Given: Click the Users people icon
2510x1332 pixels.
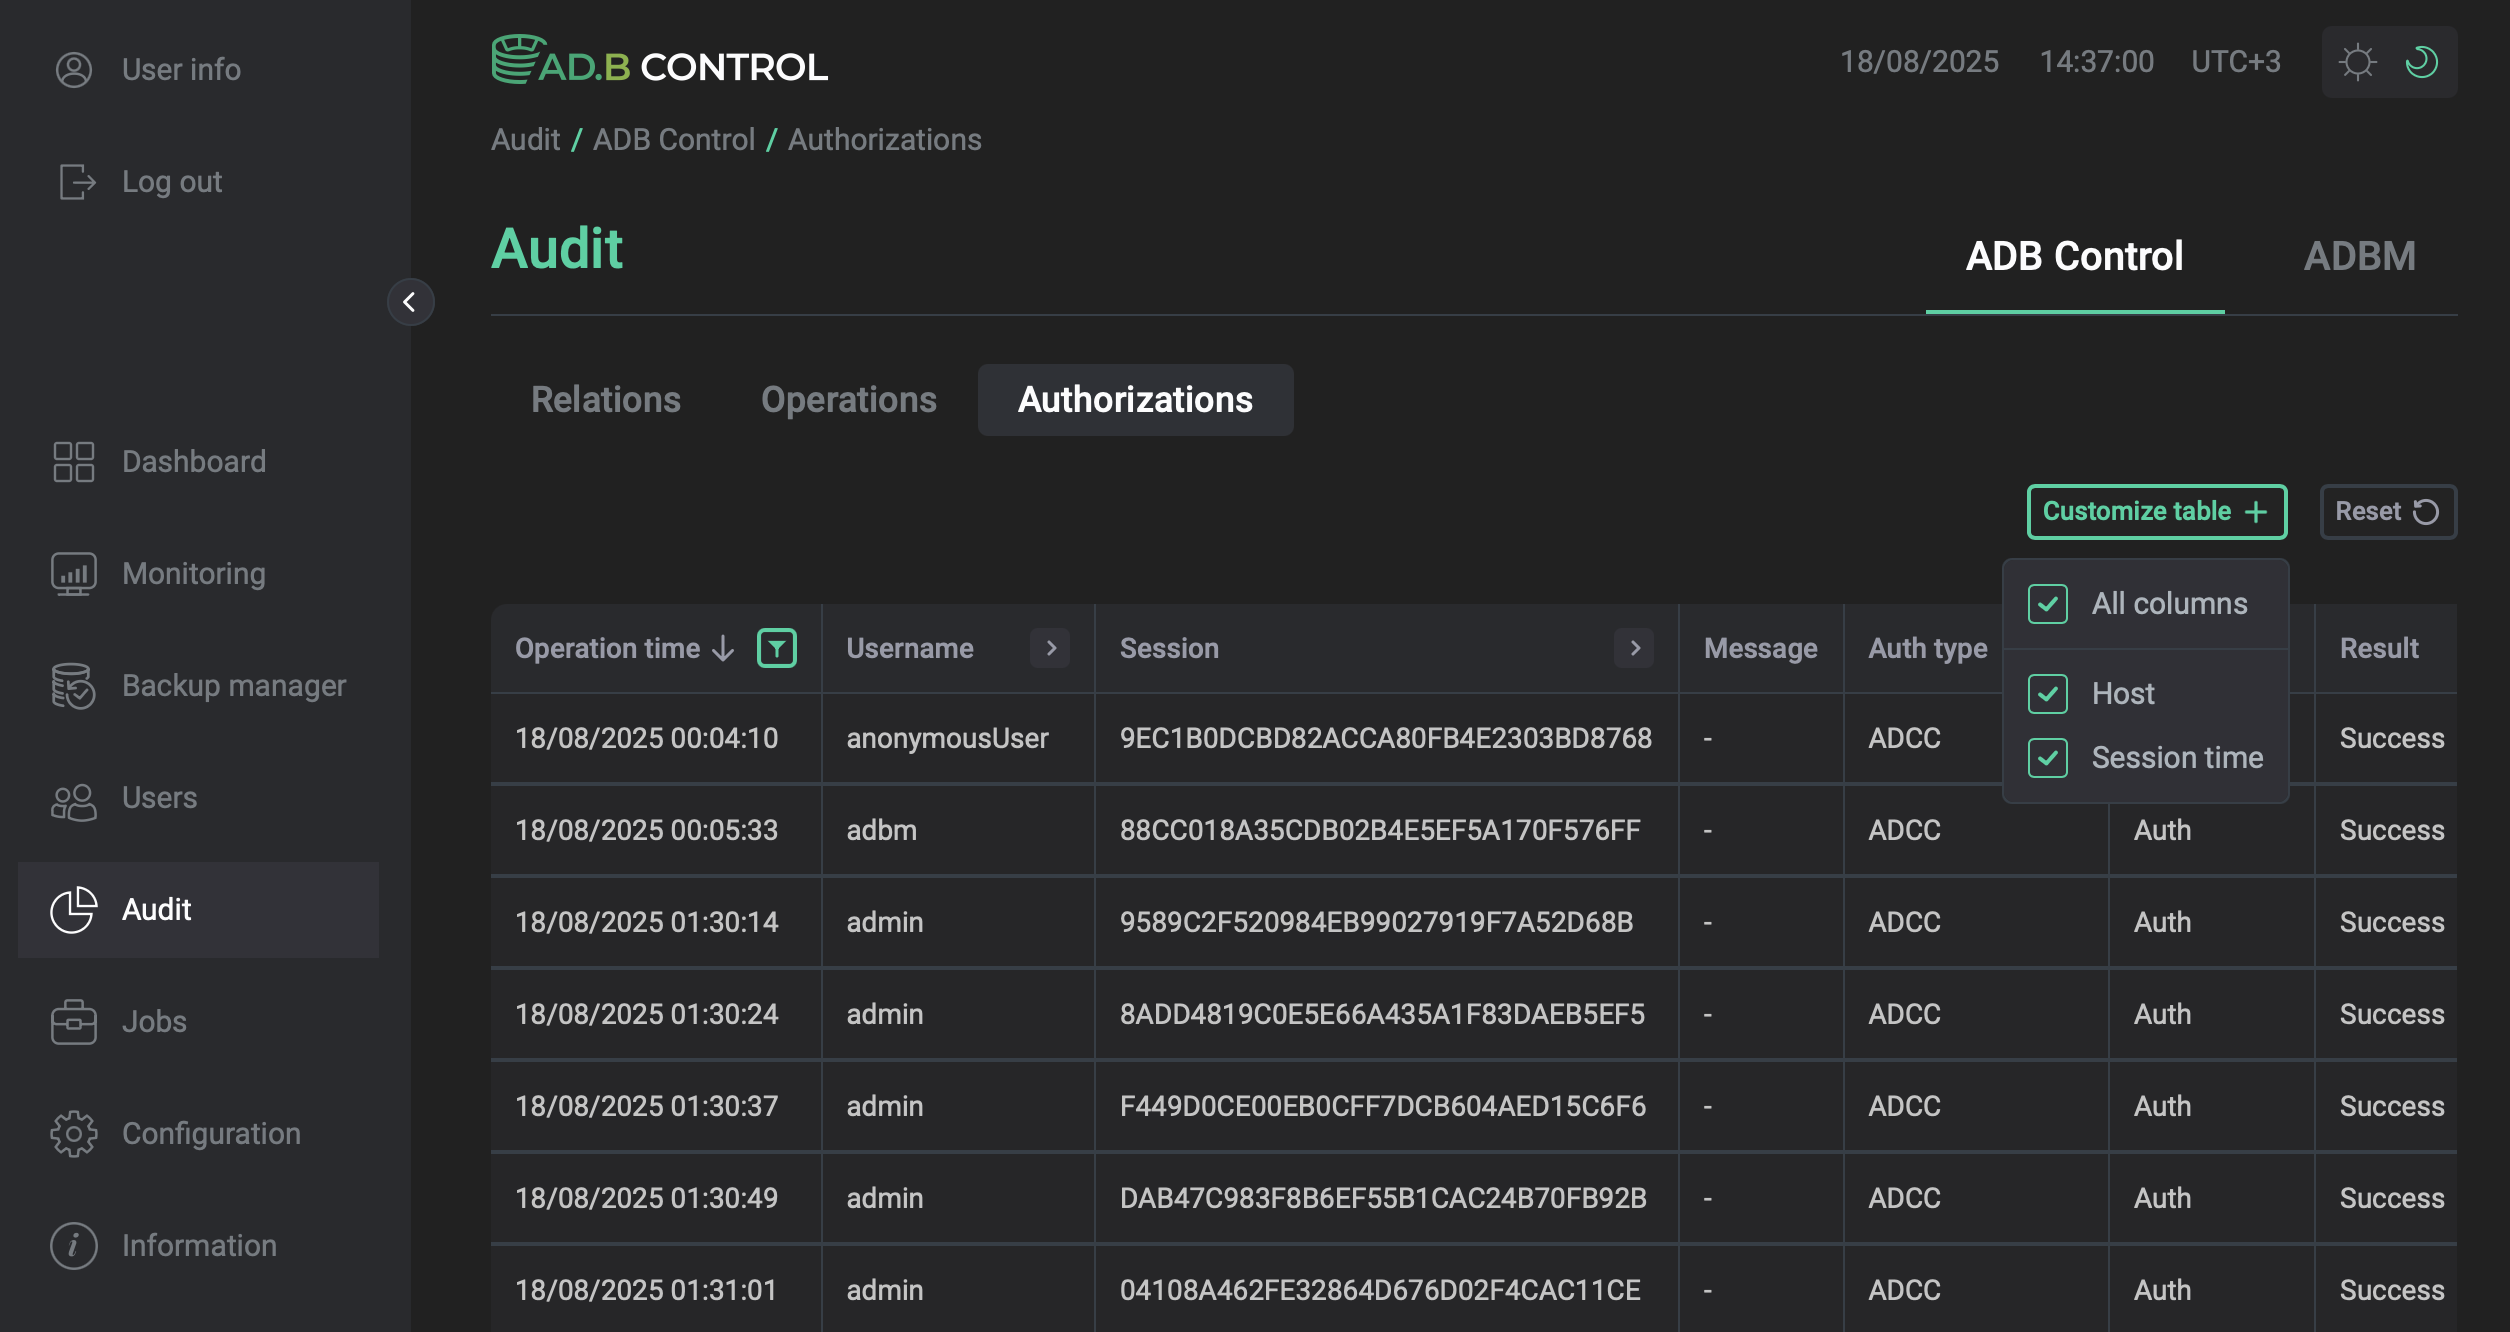Looking at the screenshot, I should point(73,800).
